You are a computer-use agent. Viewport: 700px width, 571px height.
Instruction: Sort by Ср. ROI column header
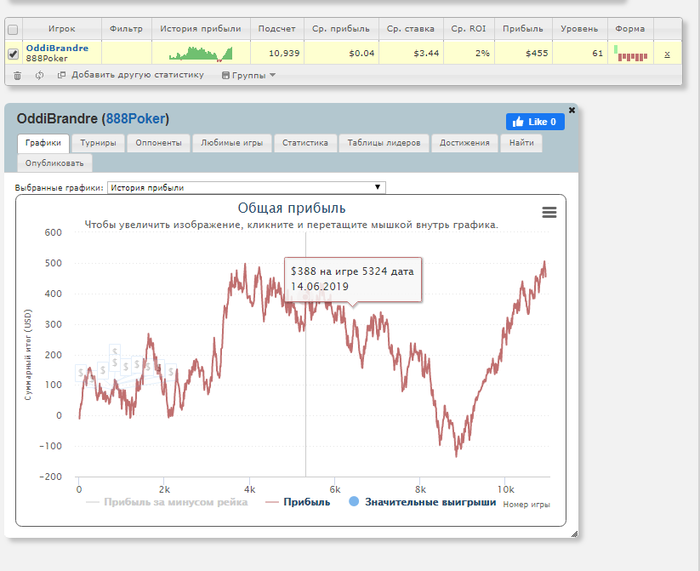pos(468,29)
